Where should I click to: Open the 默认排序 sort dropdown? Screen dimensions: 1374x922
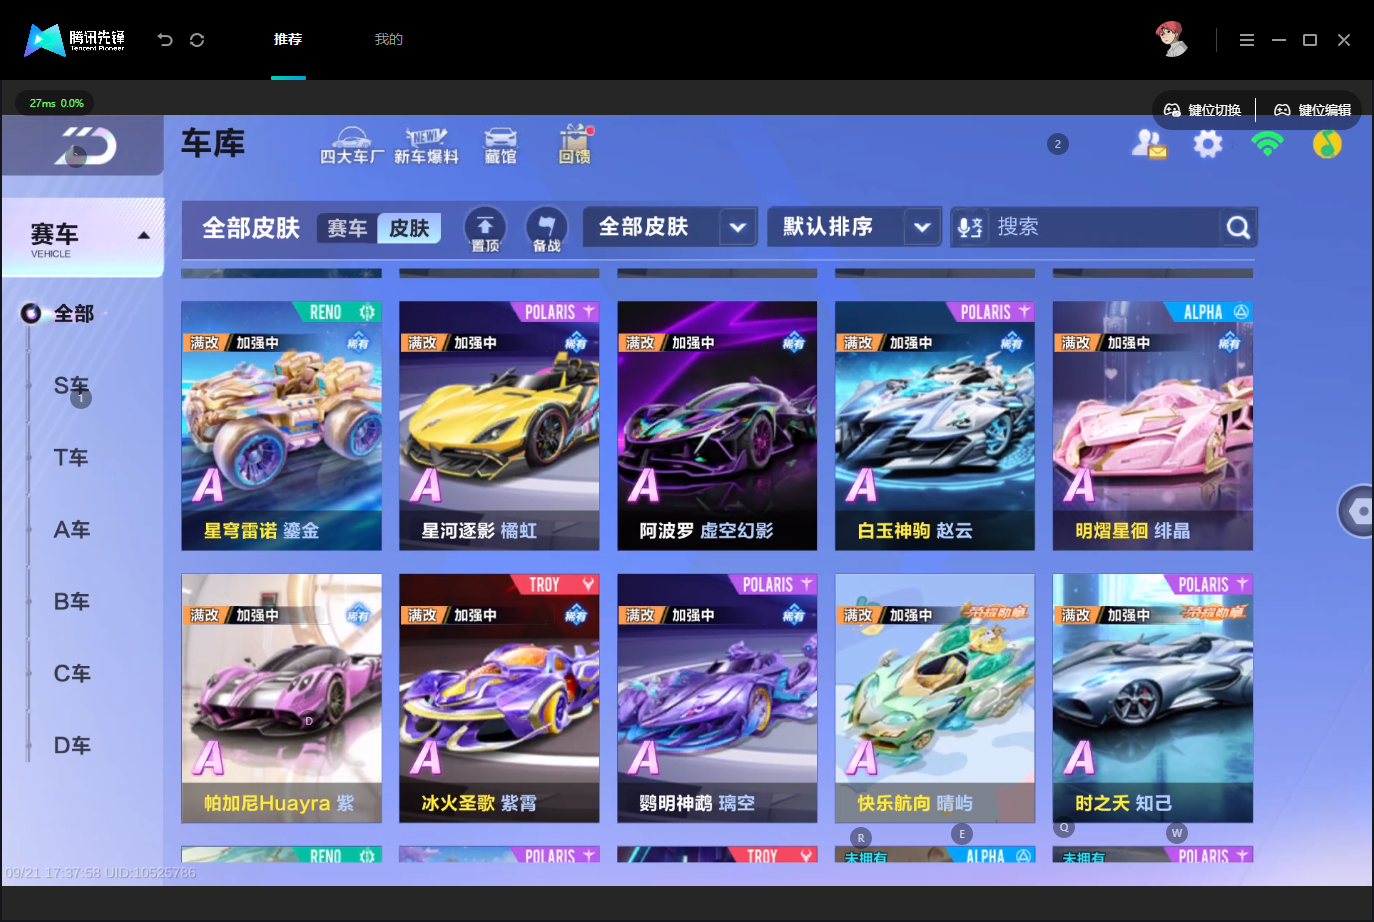pos(855,227)
